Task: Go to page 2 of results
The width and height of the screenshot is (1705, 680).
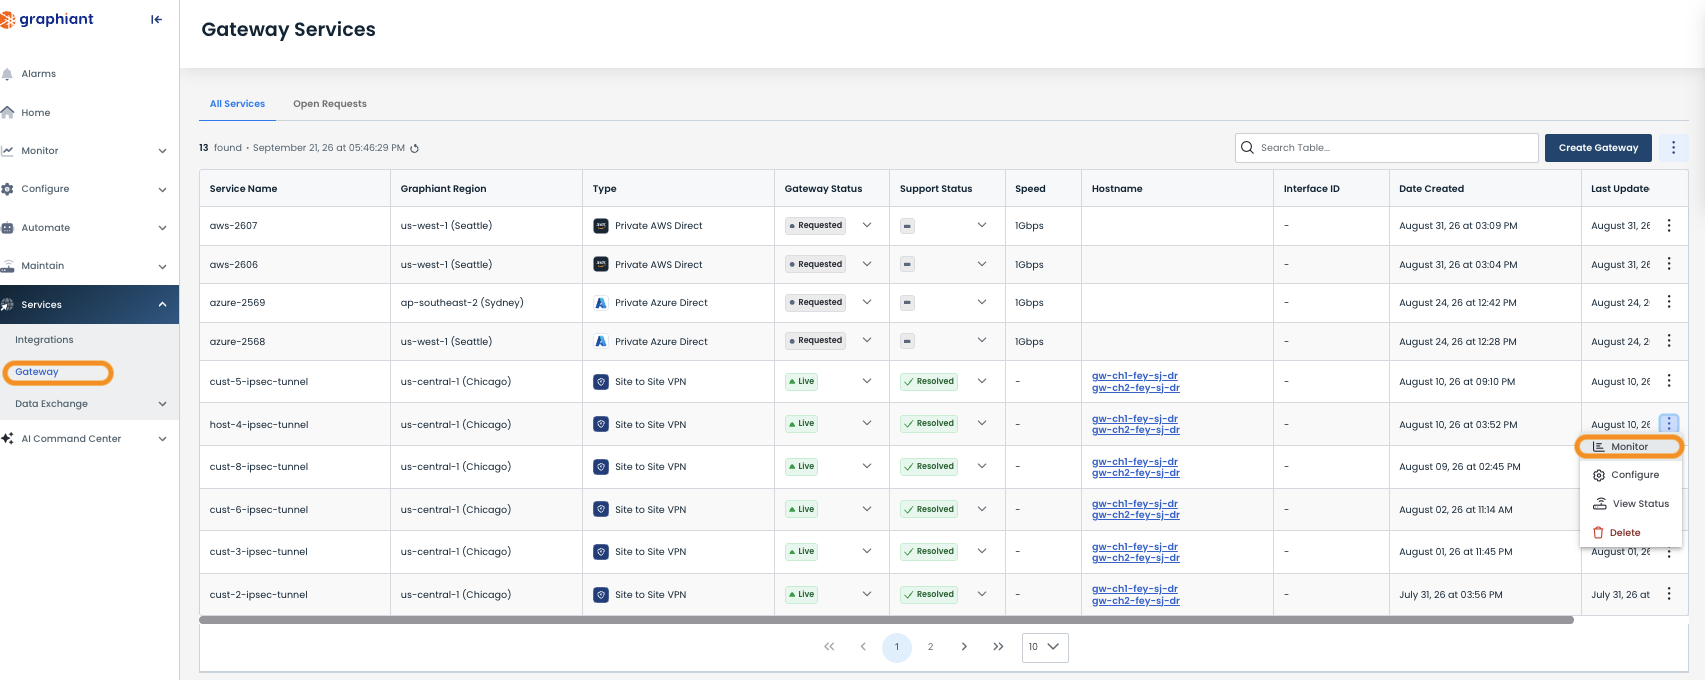Action: (x=930, y=647)
